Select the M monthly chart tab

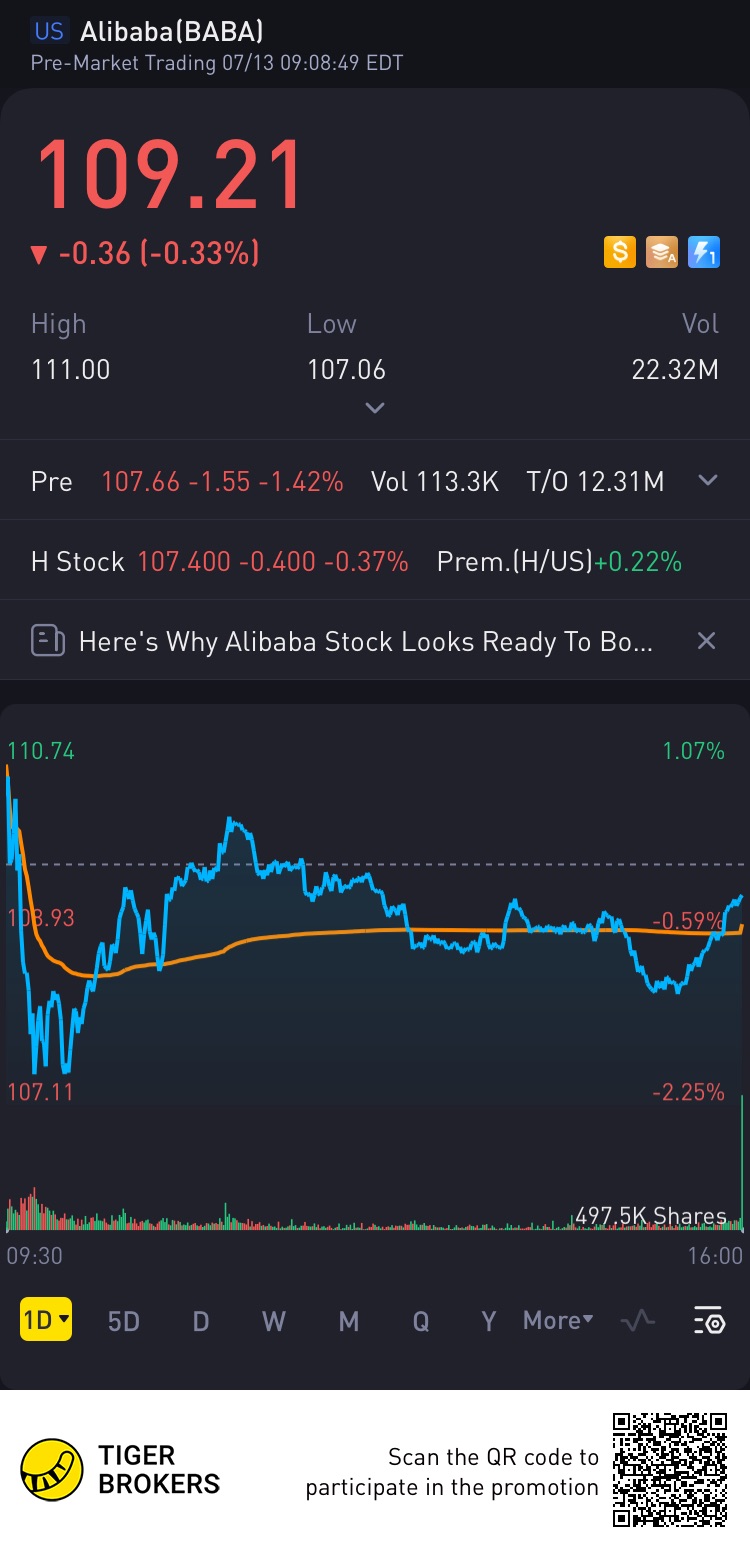(x=348, y=1321)
